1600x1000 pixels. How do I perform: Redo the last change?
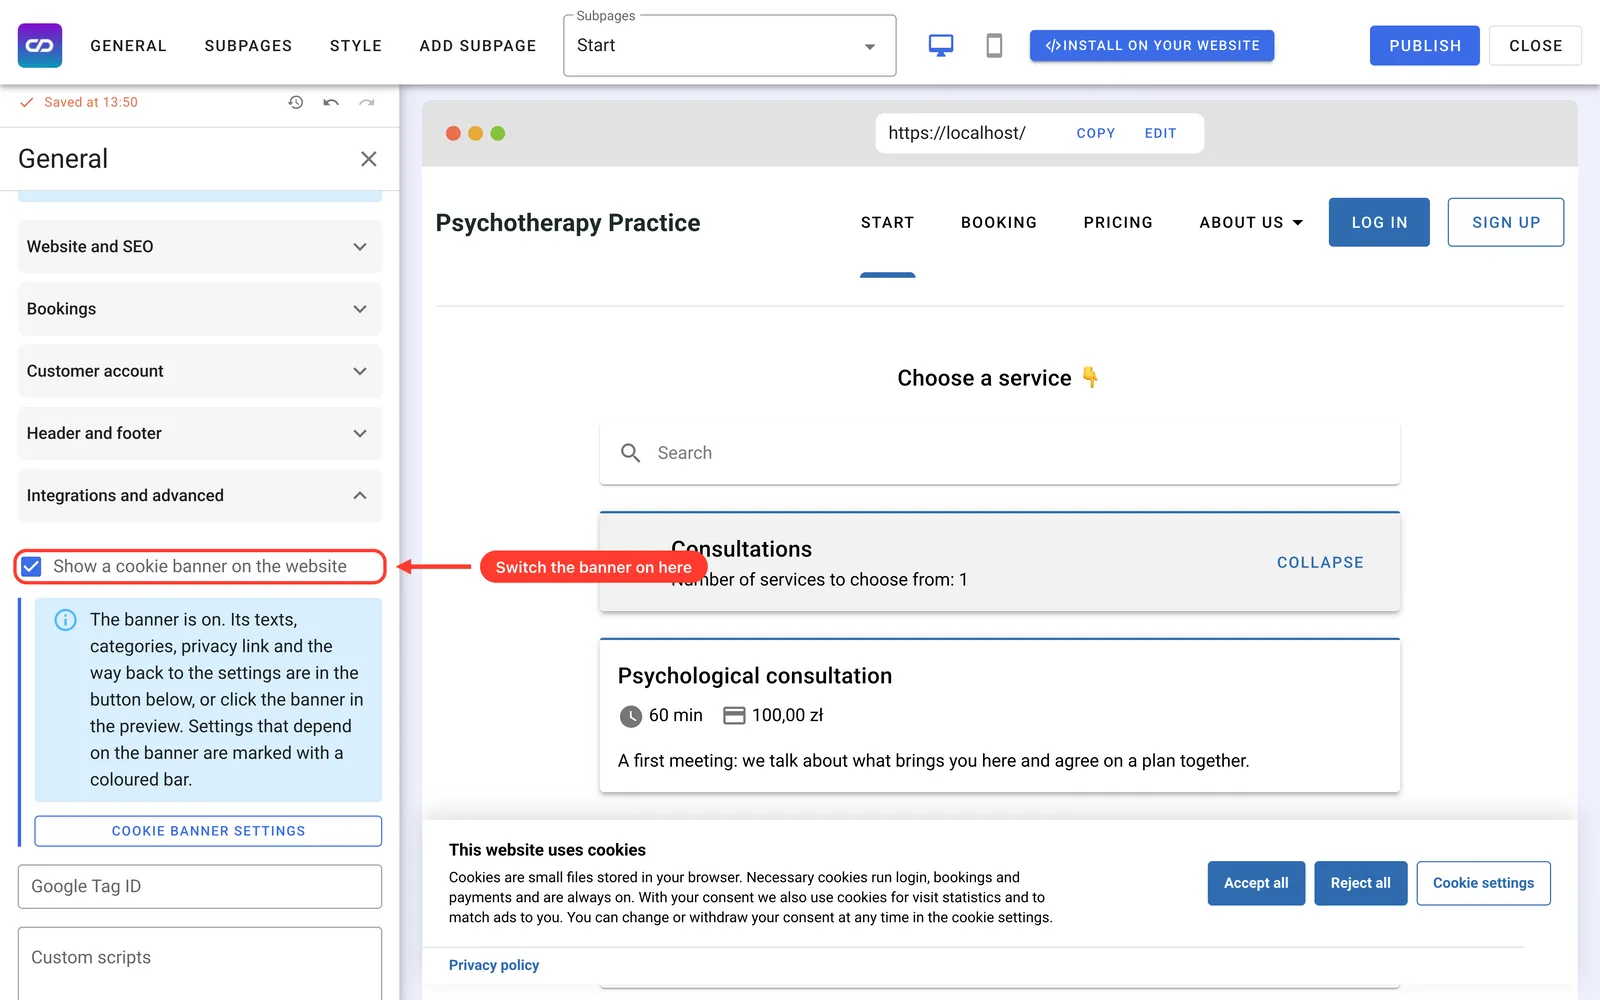(x=367, y=102)
